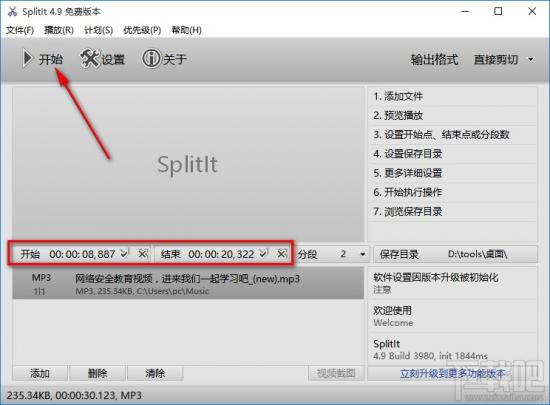Confirm start time with its checkmark icon
550x405 pixels.
125,253
